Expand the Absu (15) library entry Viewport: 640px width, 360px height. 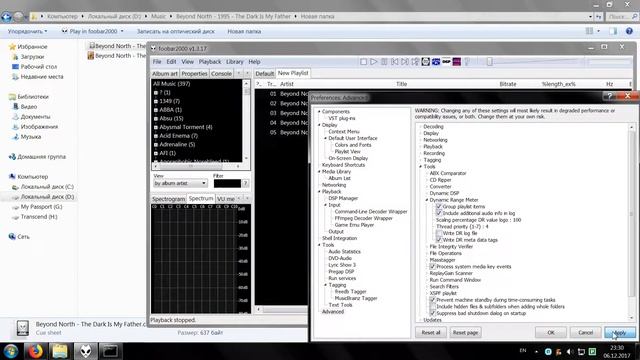point(156,118)
